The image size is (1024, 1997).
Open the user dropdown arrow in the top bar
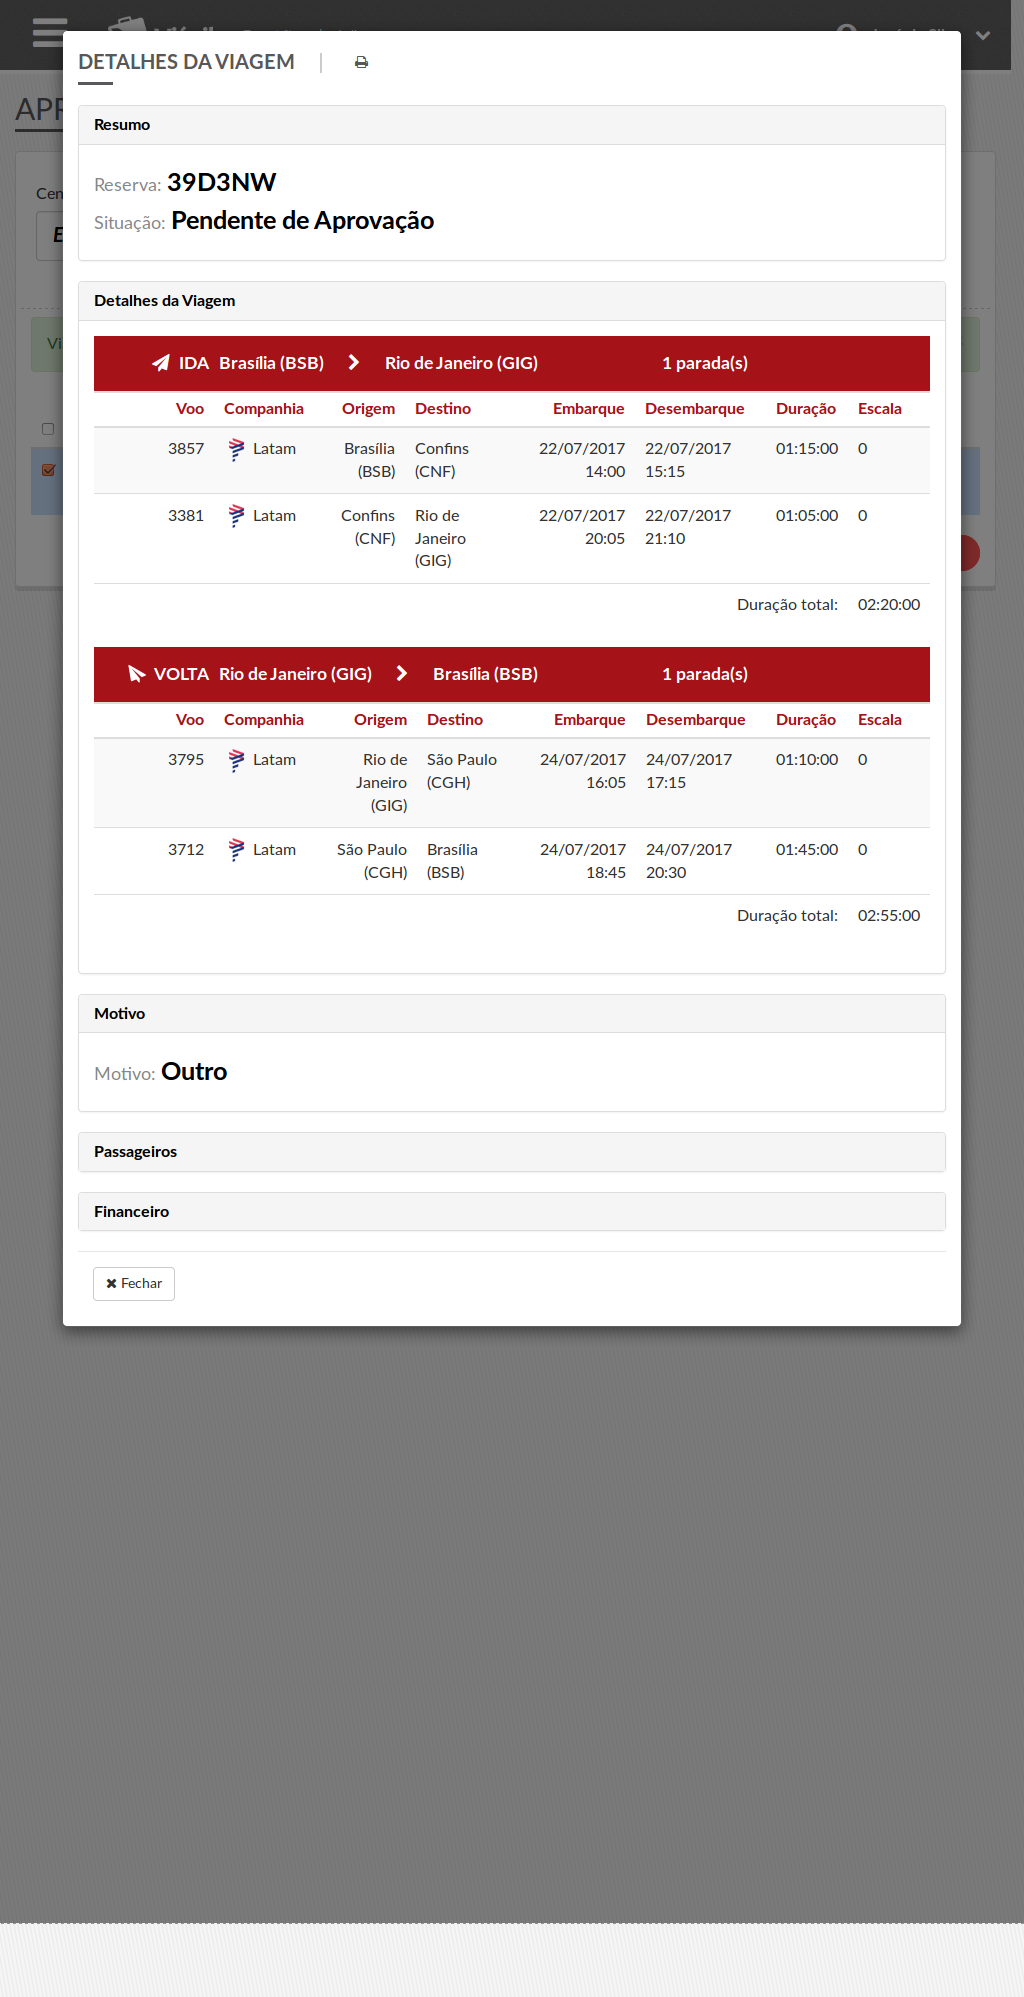coord(983,35)
